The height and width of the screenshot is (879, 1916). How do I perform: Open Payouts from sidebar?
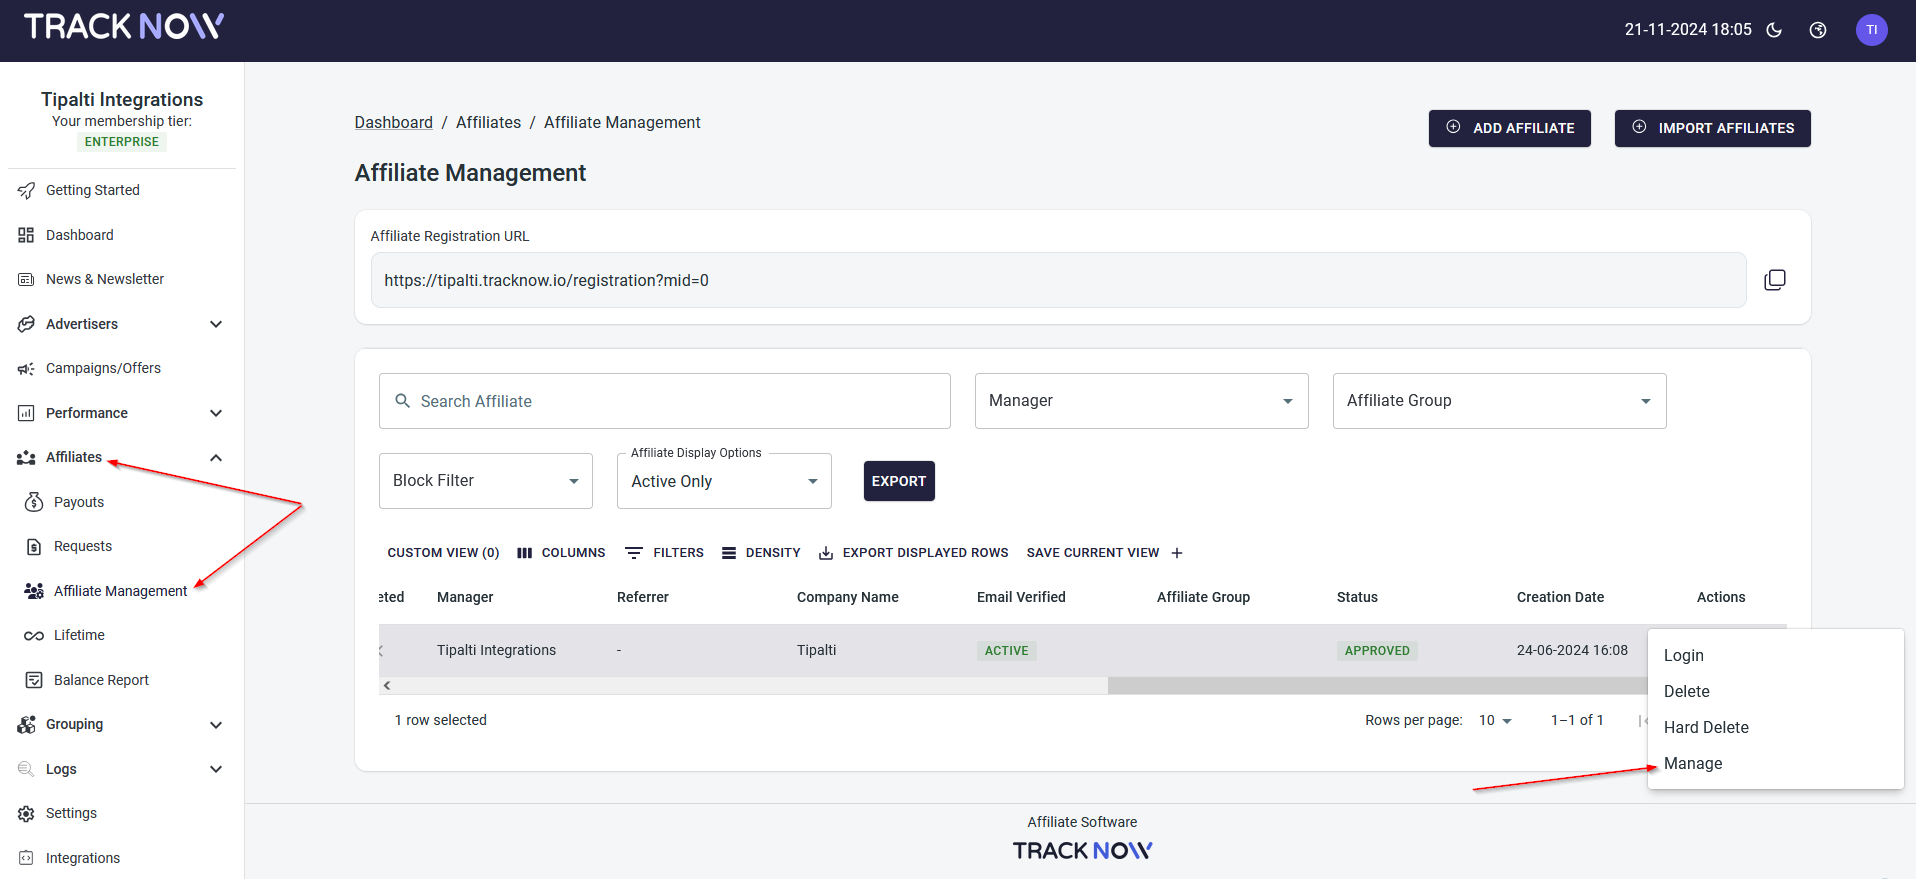click(79, 502)
